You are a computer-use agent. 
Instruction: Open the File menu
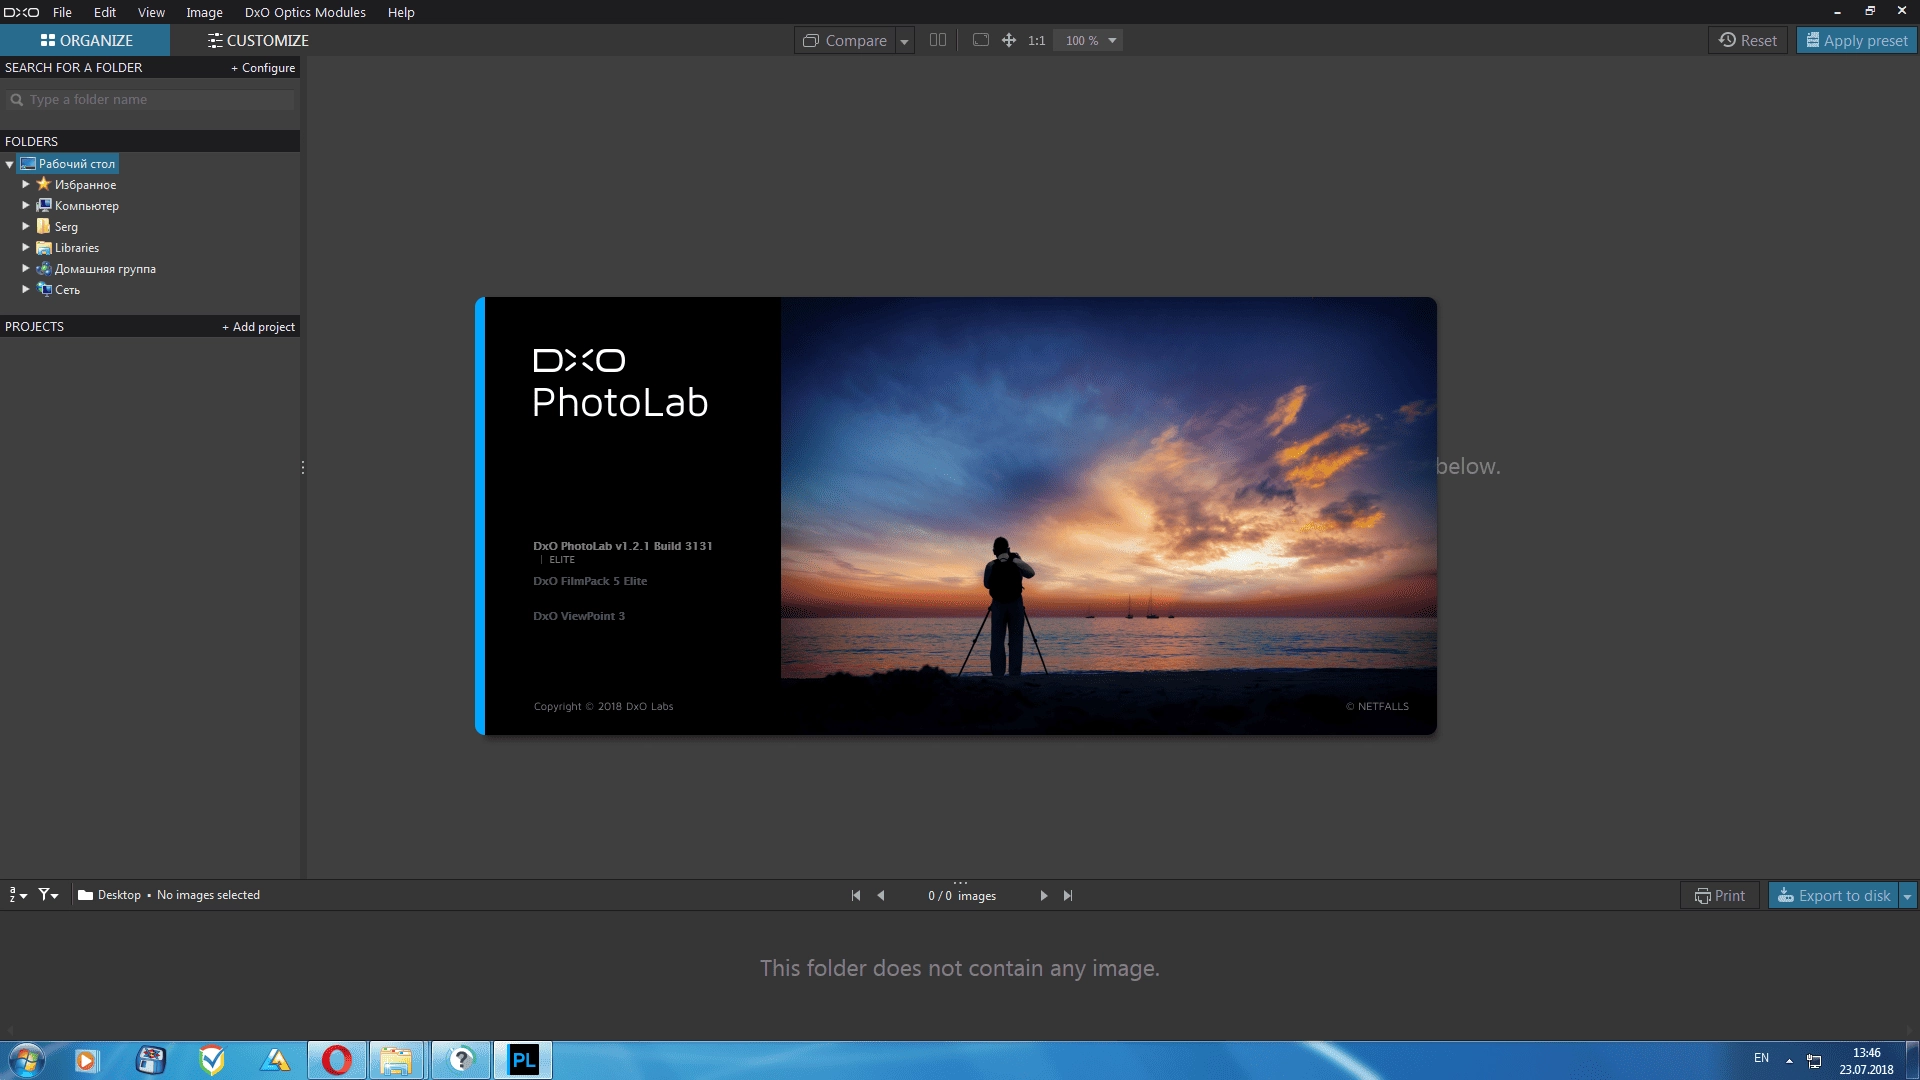pyautogui.click(x=62, y=12)
